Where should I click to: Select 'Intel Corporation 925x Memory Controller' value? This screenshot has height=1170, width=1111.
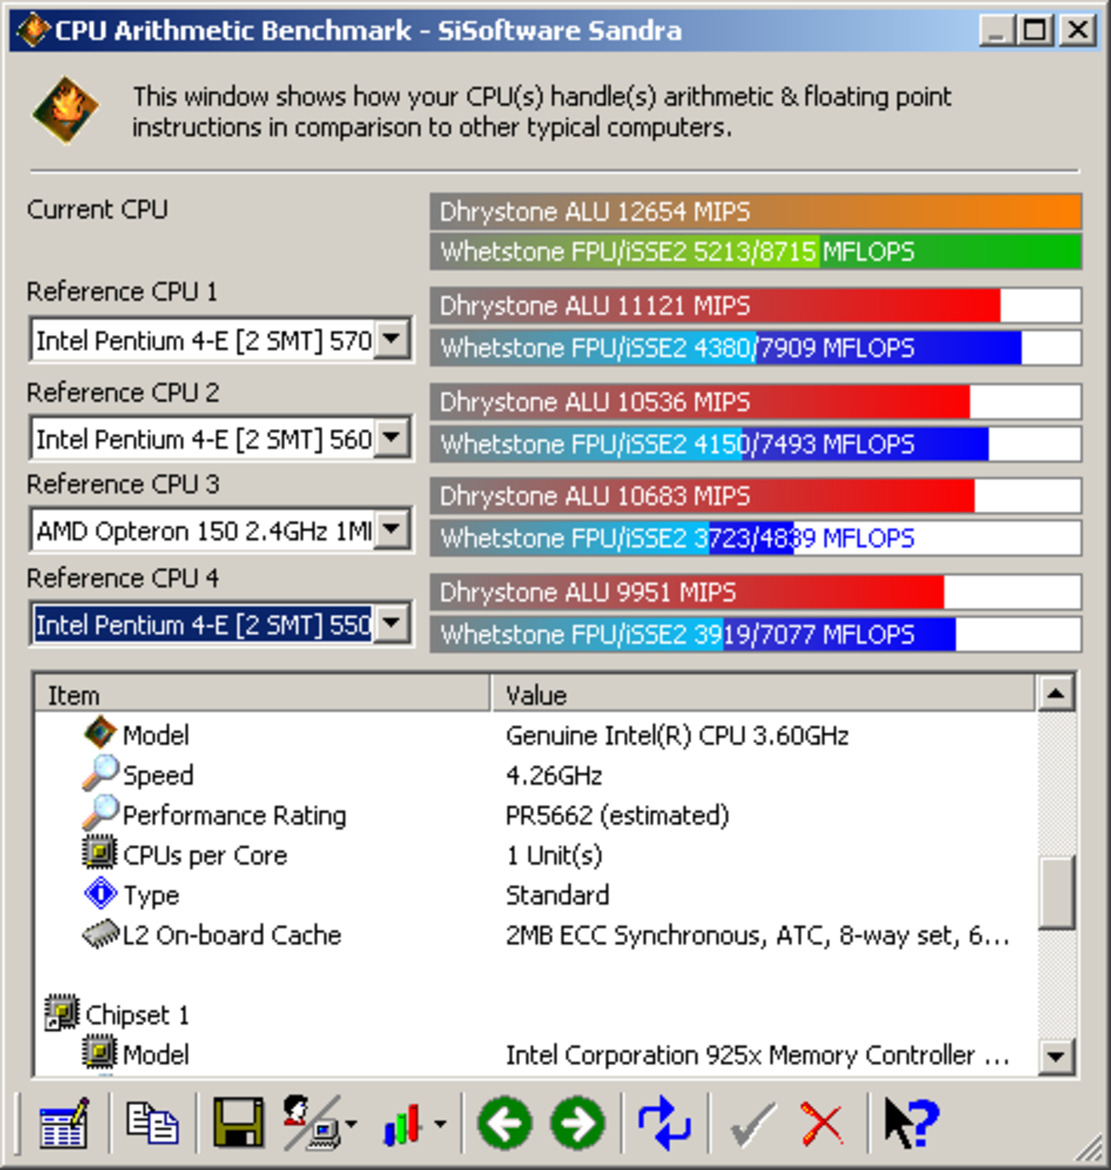pyautogui.click(x=757, y=1054)
